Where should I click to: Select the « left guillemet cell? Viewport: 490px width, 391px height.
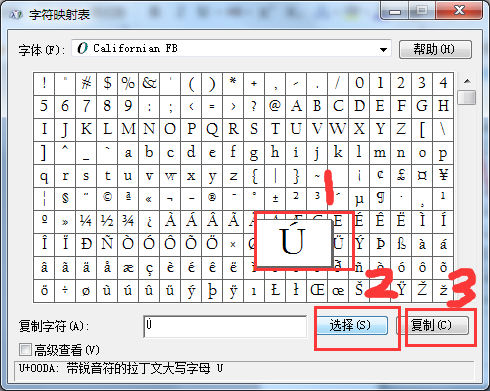click(x=149, y=198)
